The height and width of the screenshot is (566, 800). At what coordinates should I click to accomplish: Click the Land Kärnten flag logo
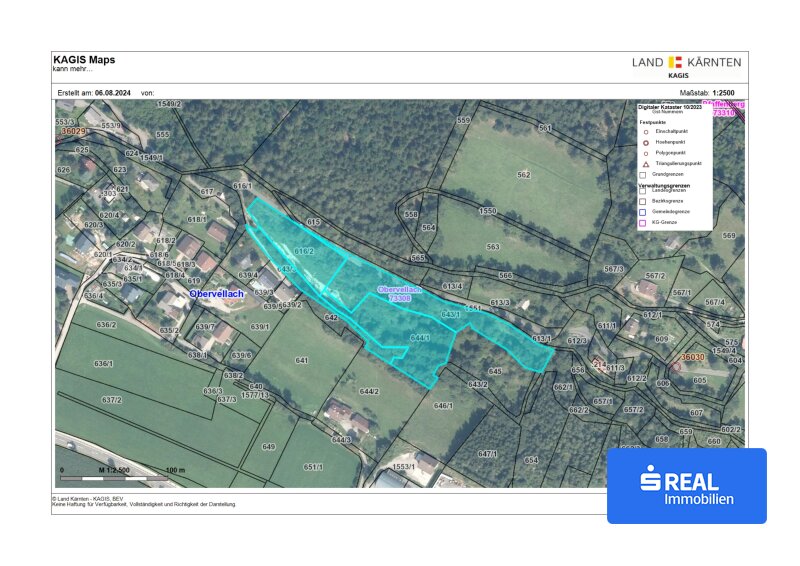(x=676, y=62)
